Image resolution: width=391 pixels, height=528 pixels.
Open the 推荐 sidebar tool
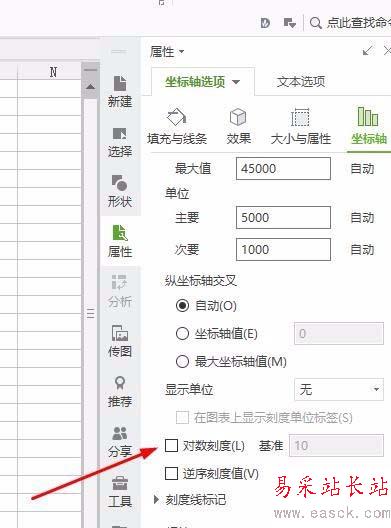point(120,391)
